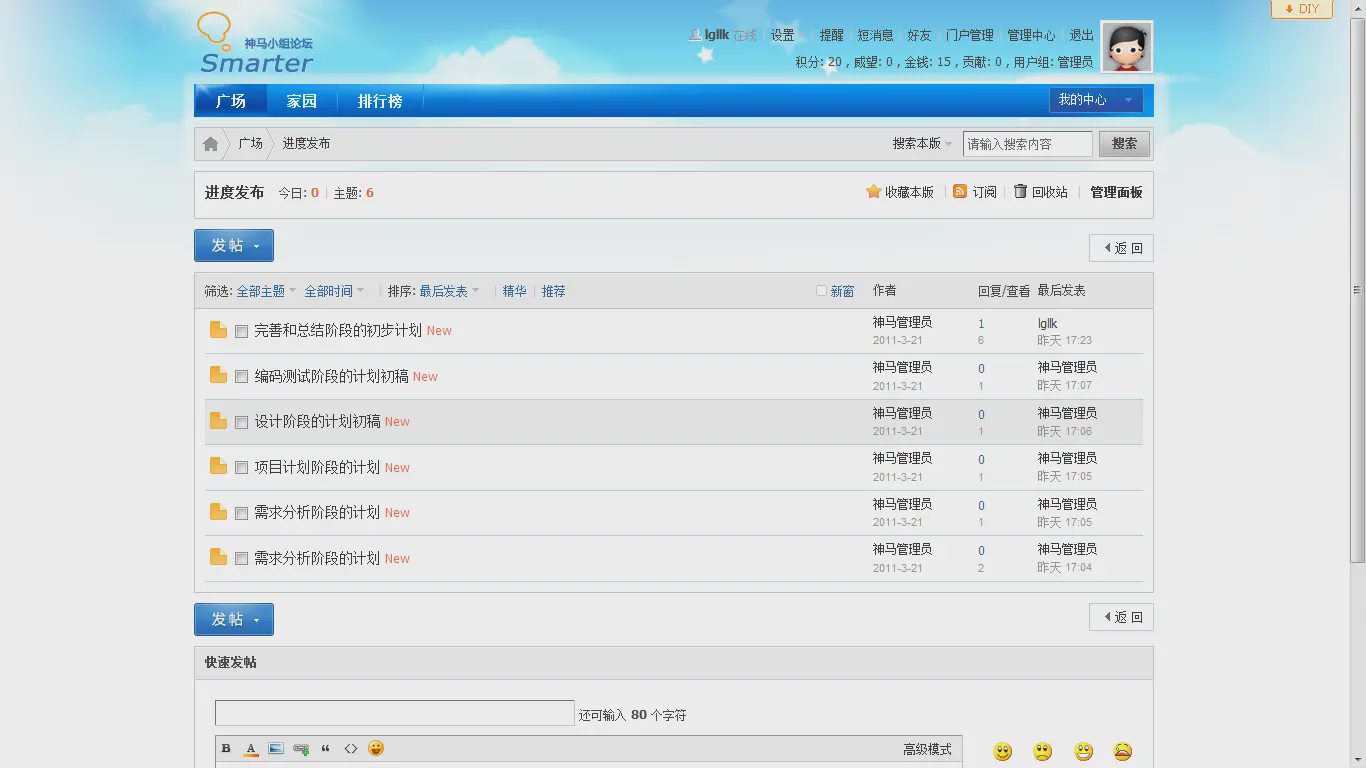Click the bold formatting icon
Viewport: 1366px width, 768px height.
tap(226, 749)
